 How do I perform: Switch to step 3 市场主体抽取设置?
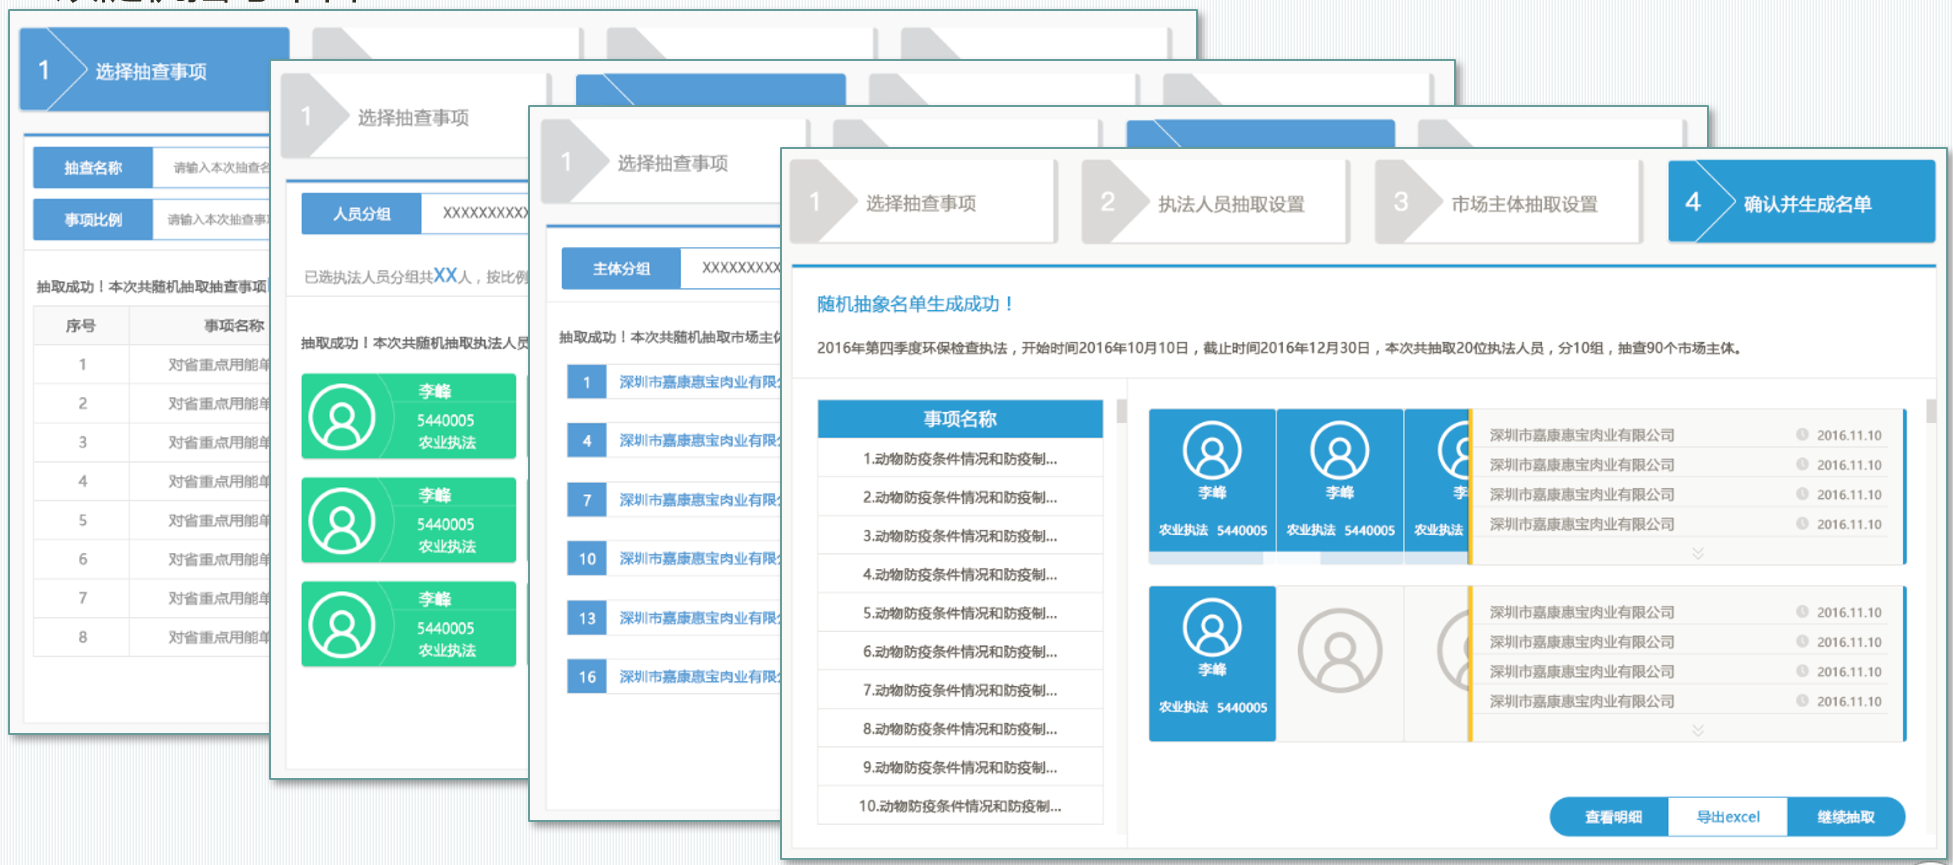point(1508,204)
